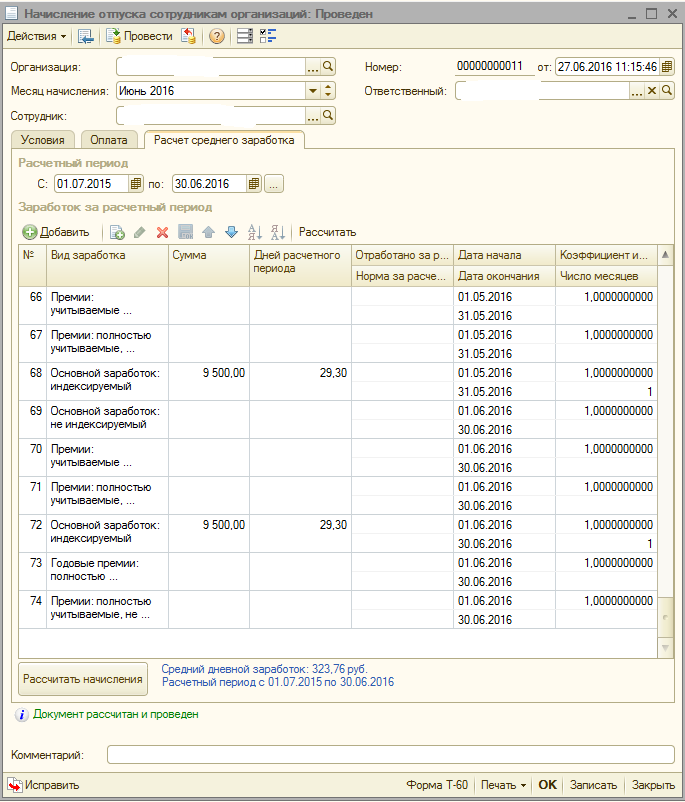Click the Рассчитать начисления button

pos(83,679)
